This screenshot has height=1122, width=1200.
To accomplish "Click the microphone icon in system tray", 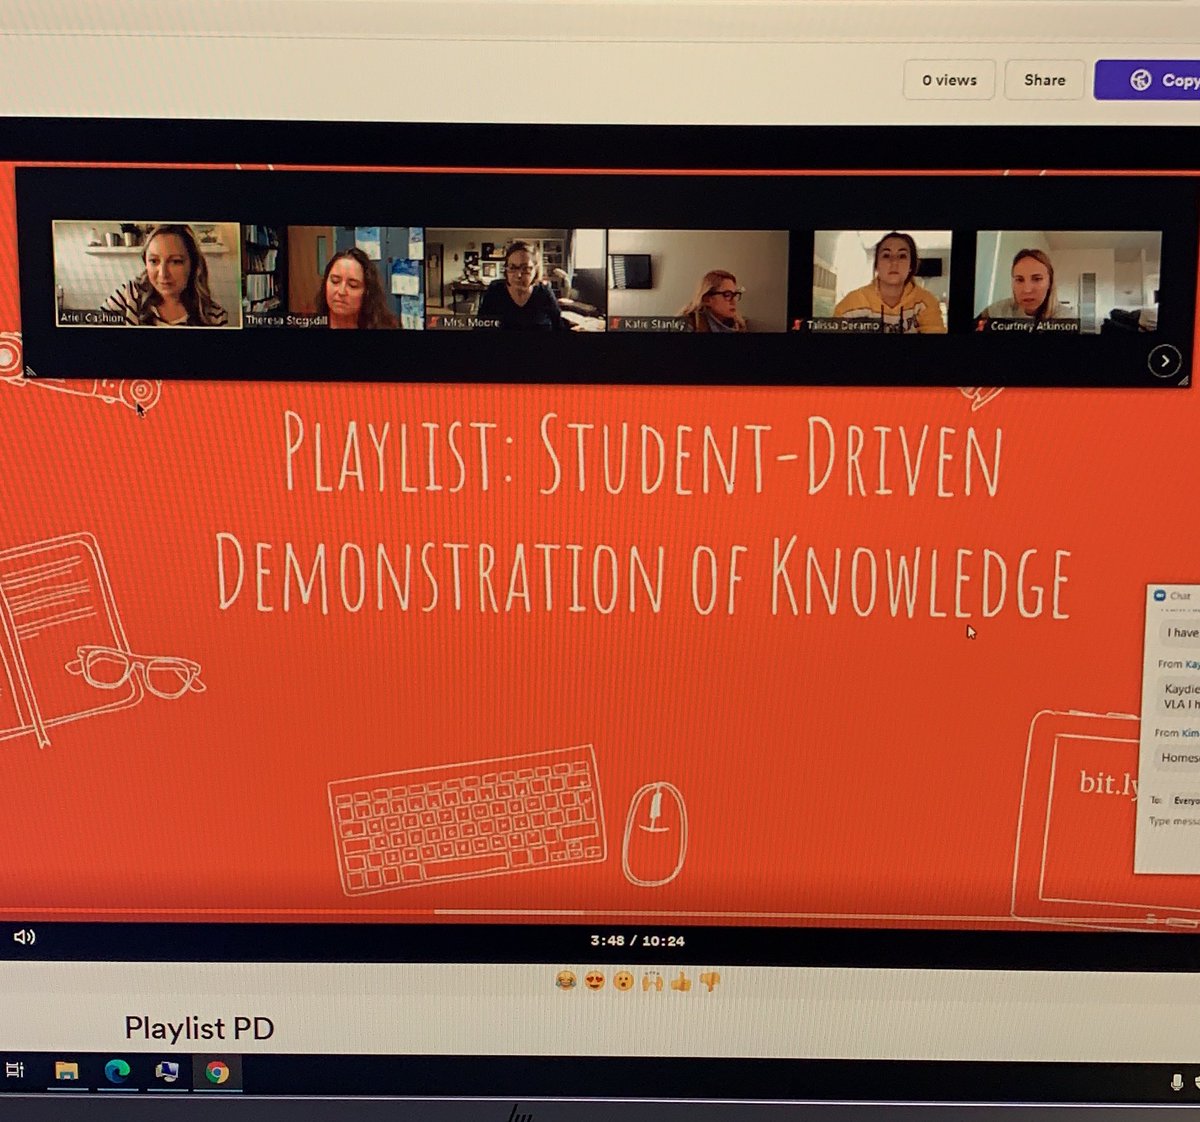I will tap(1177, 1082).
